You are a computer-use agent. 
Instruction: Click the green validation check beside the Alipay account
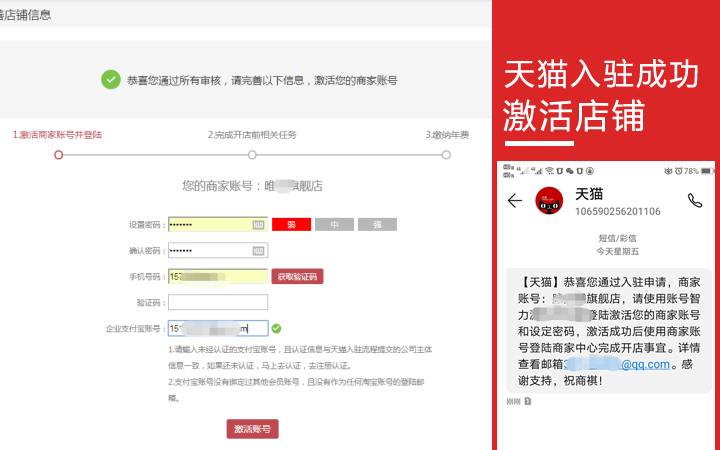tap(276, 328)
